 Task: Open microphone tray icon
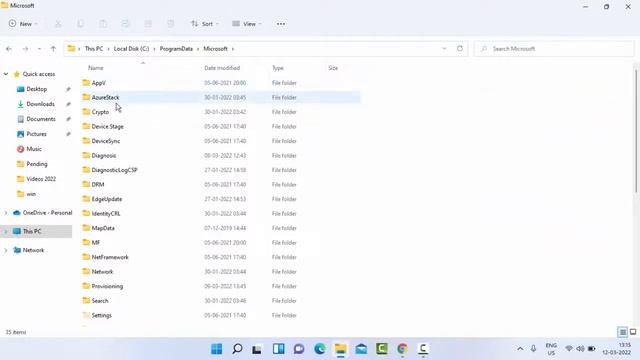tap(533, 349)
